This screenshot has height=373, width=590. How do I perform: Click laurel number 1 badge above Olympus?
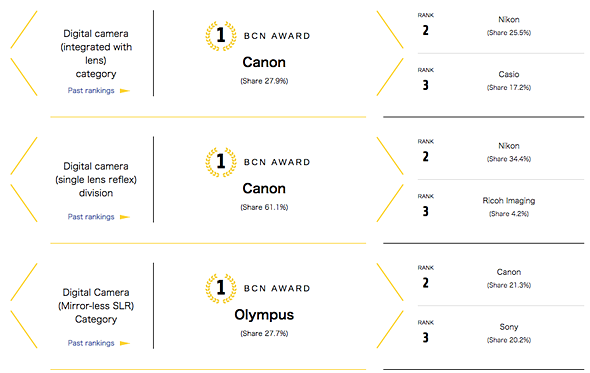221,288
